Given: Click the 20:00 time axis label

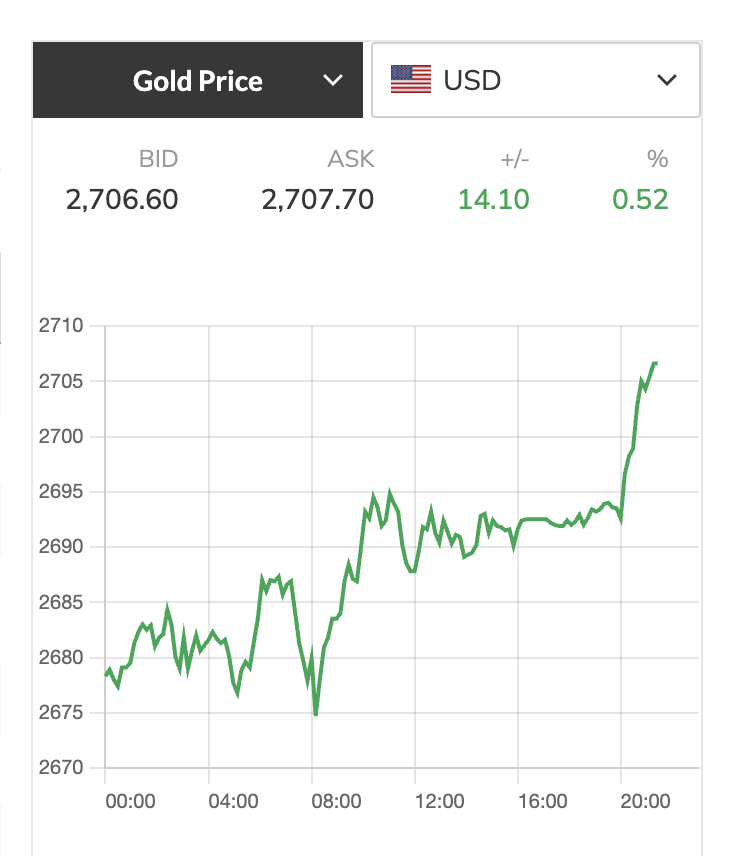Looking at the screenshot, I should coord(645,801).
